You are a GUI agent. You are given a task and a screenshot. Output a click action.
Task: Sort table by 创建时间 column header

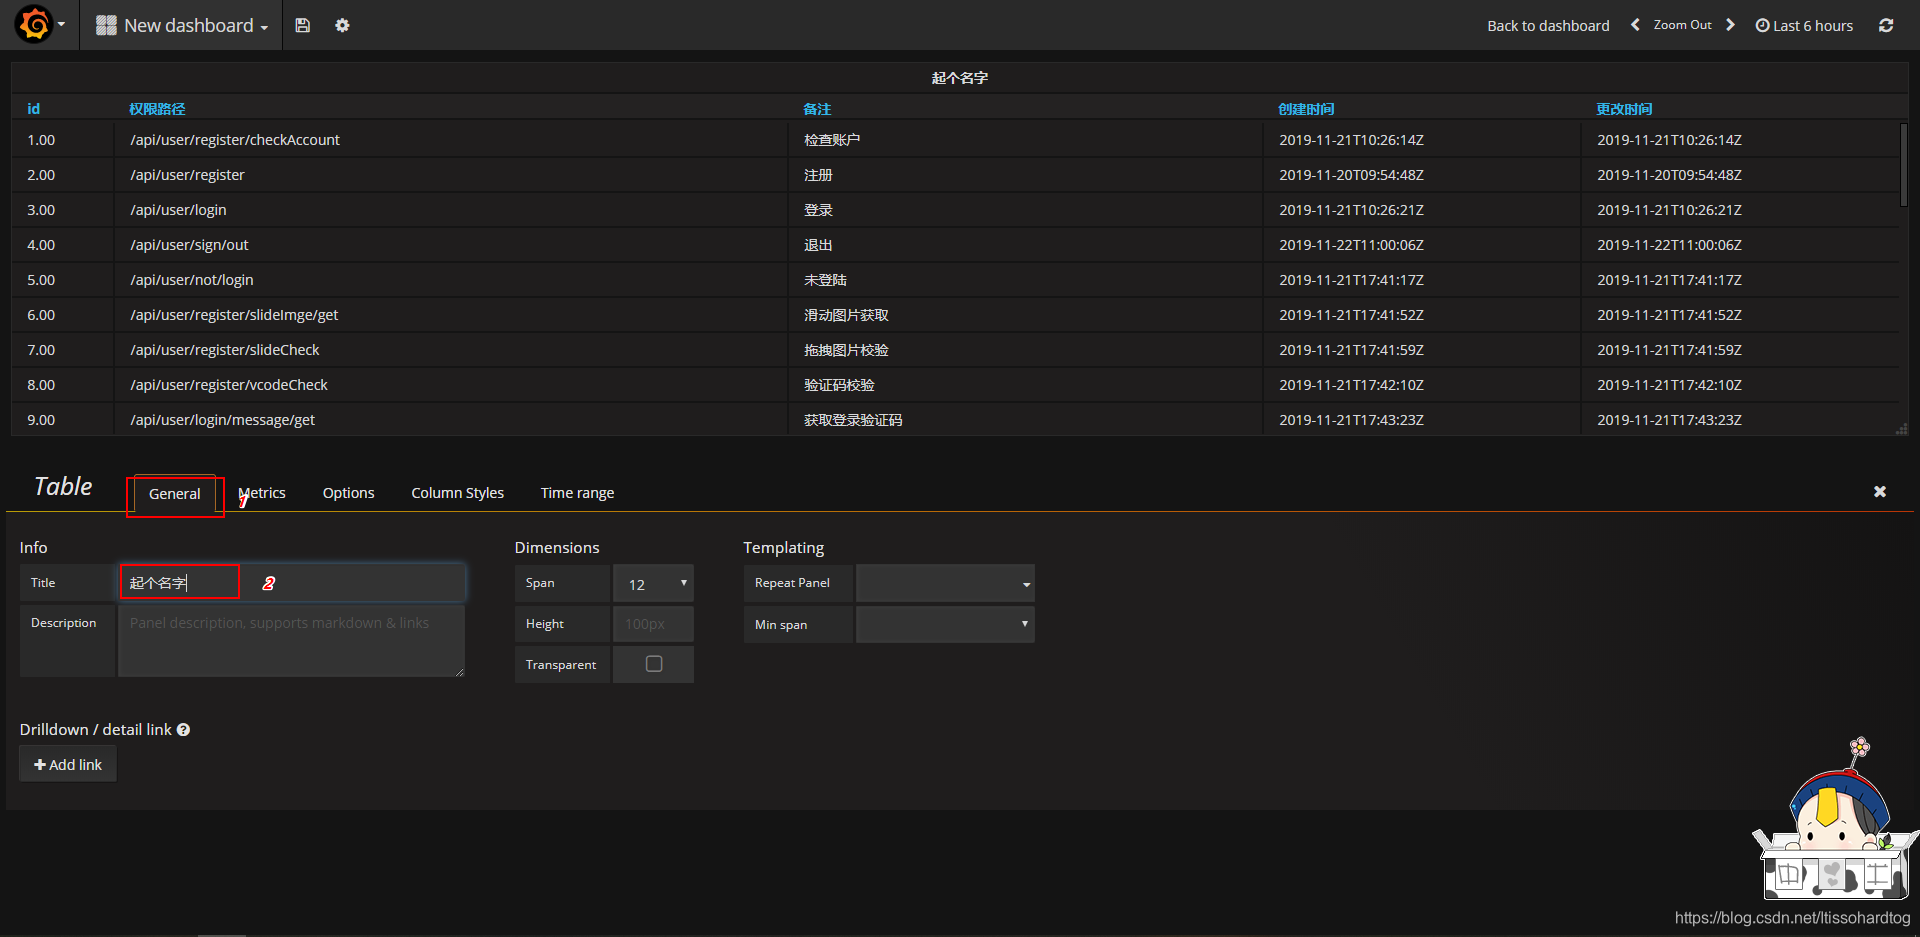point(1306,109)
